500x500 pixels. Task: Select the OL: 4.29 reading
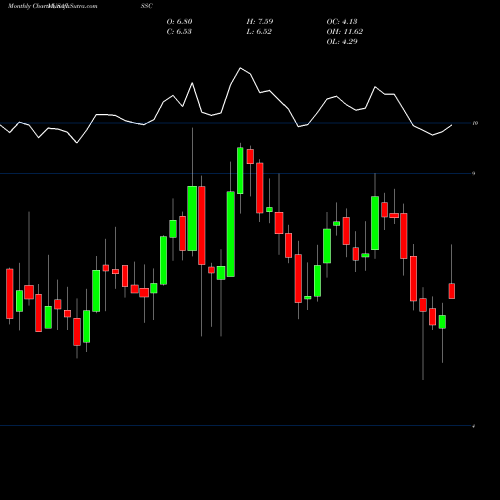[x=342, y=41]
